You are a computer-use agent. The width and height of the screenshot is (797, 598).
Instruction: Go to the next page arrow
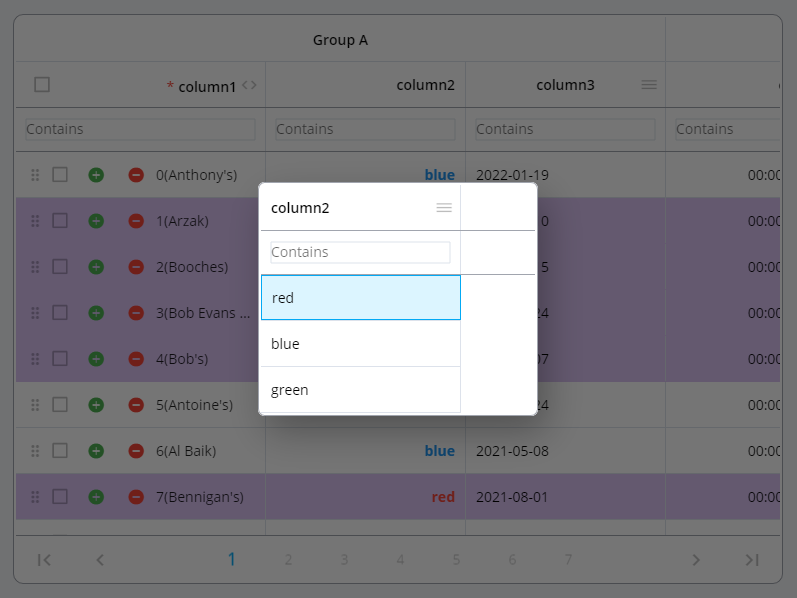(696, 560)
